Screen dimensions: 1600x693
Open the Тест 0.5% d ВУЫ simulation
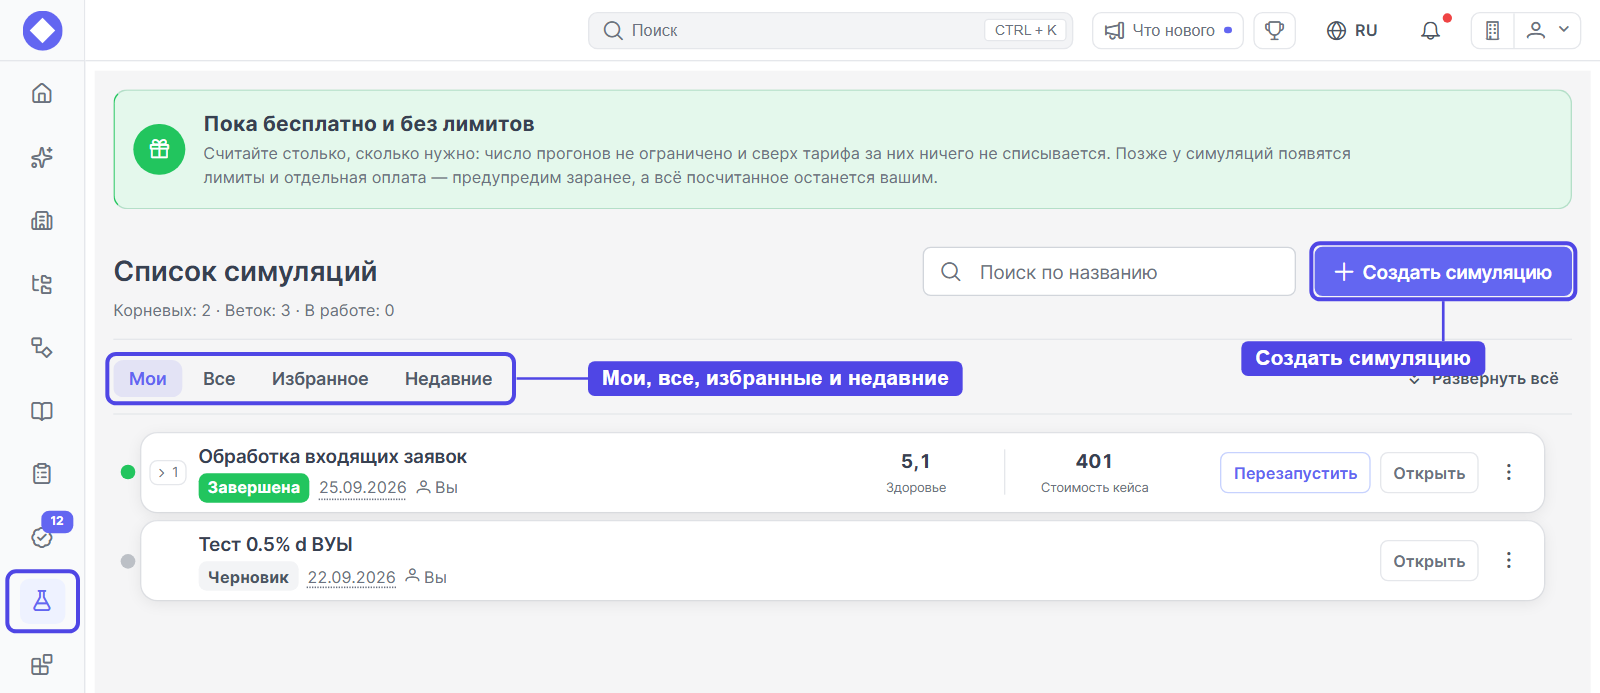(1429, 561)
